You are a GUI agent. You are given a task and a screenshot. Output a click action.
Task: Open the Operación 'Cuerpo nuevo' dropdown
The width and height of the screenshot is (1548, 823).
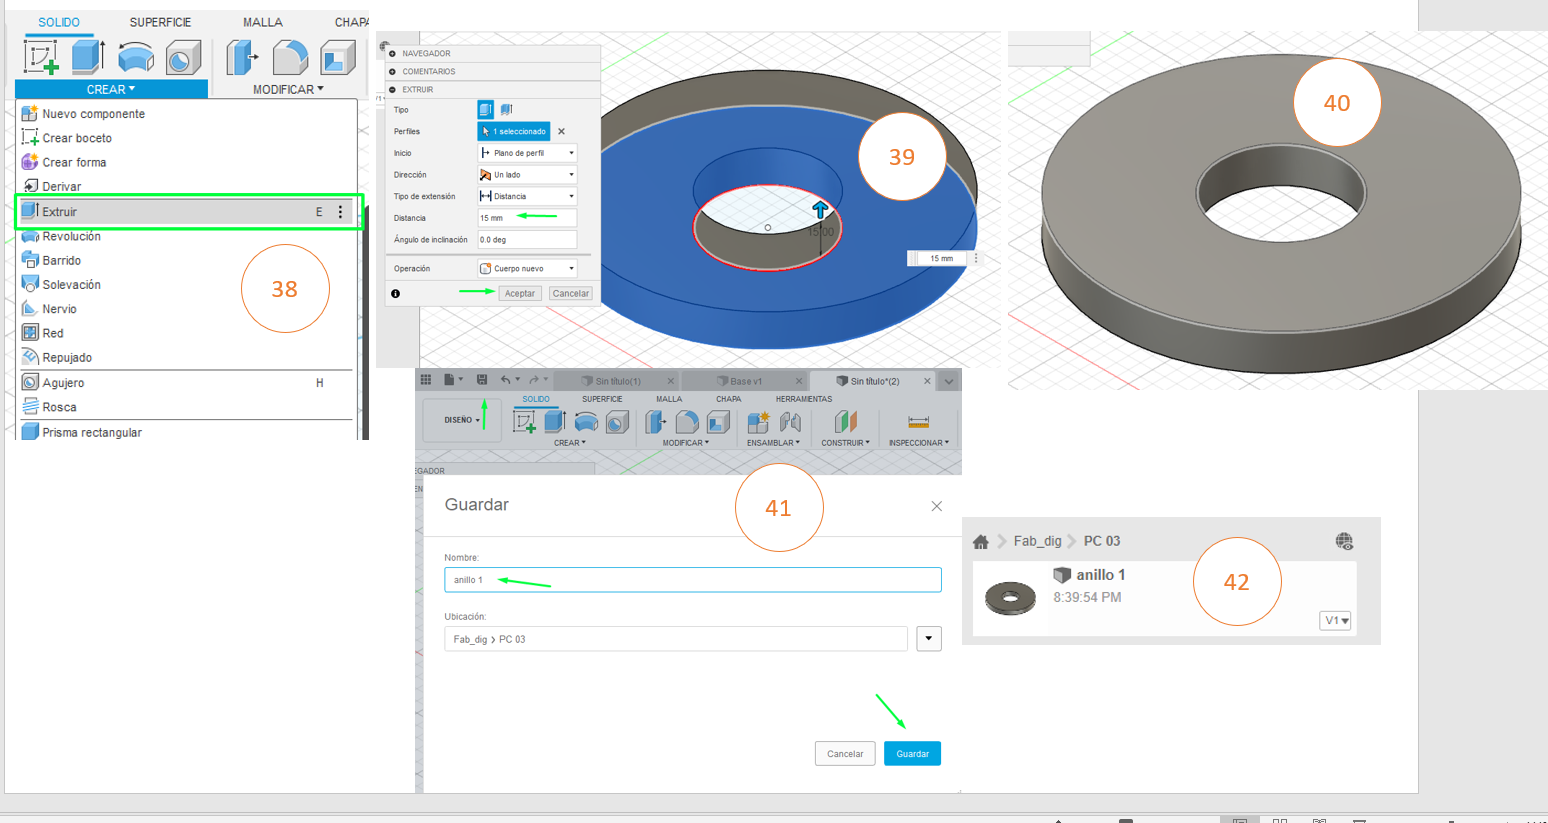tap(527, 268)
